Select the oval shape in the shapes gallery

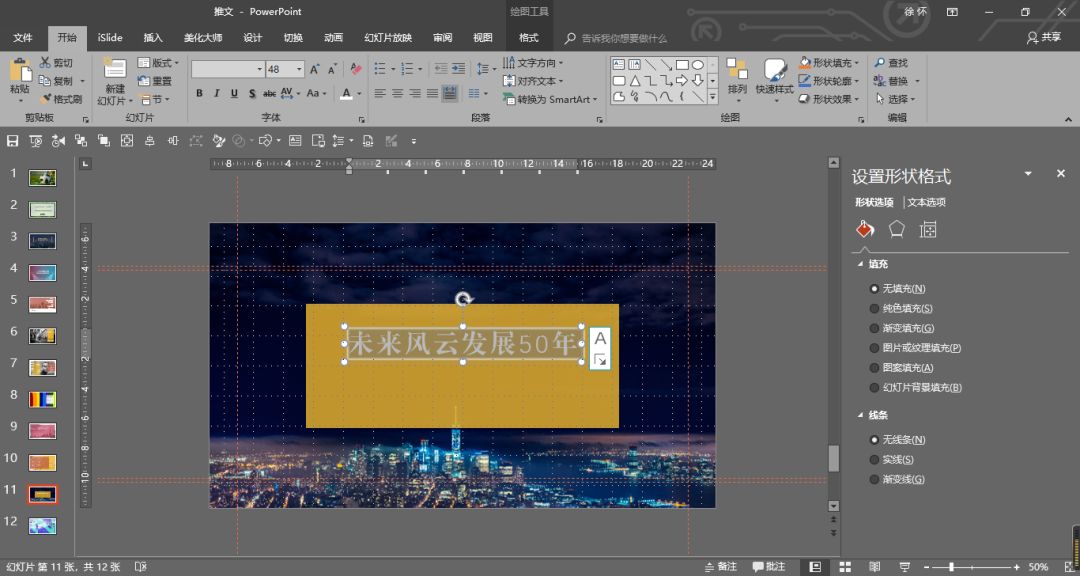698,64
